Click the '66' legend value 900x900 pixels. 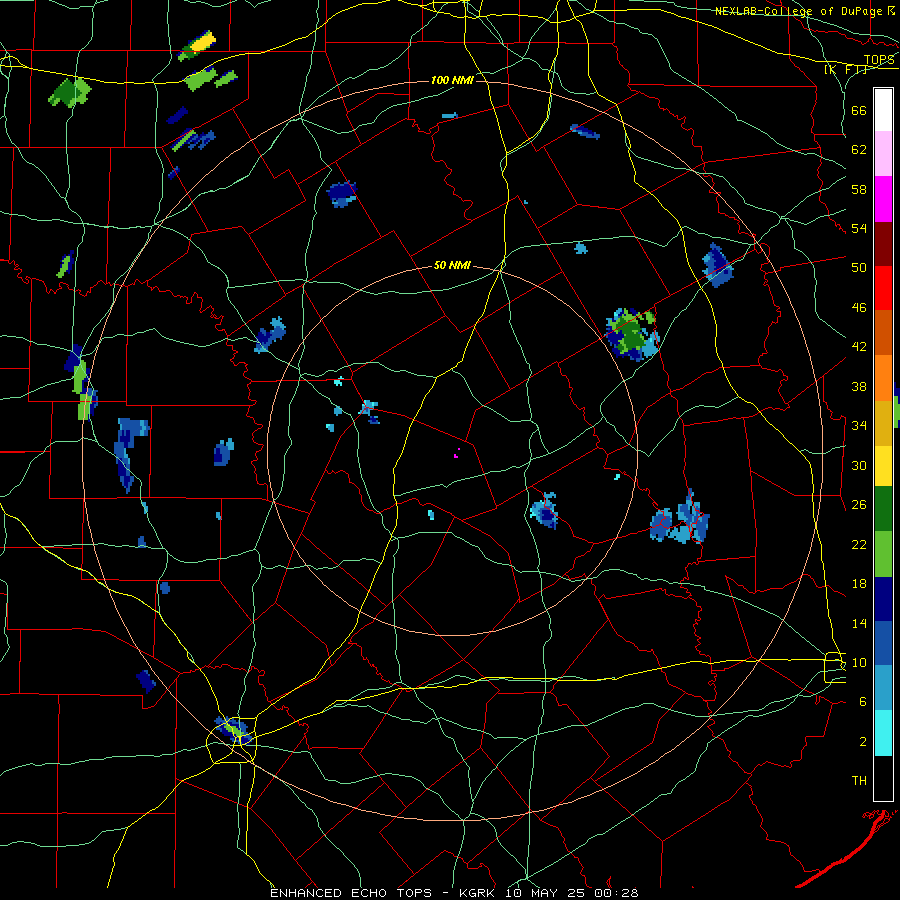coord(859,110)
